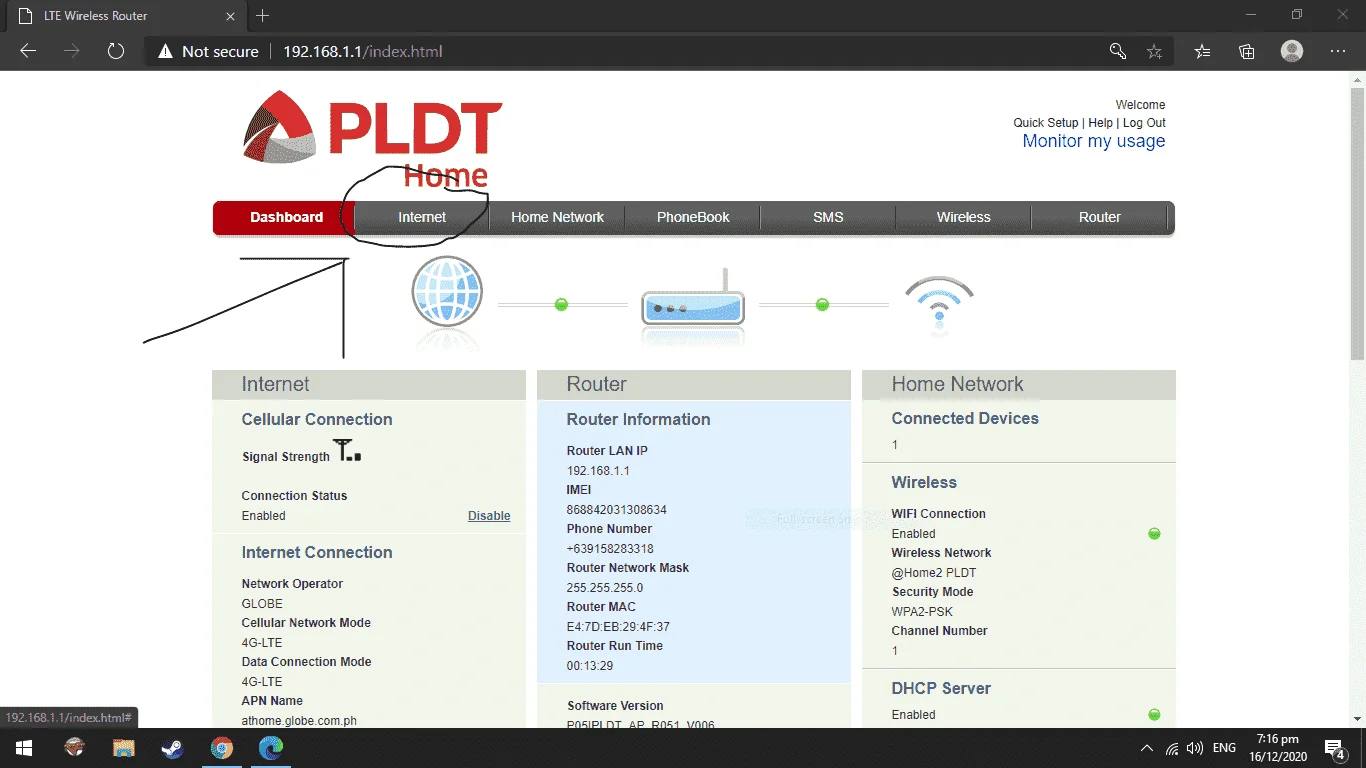Open the browser Favorites list
Image resolution: width=1366 pixels, height=768 pixels.
(x=1203, y=51)
